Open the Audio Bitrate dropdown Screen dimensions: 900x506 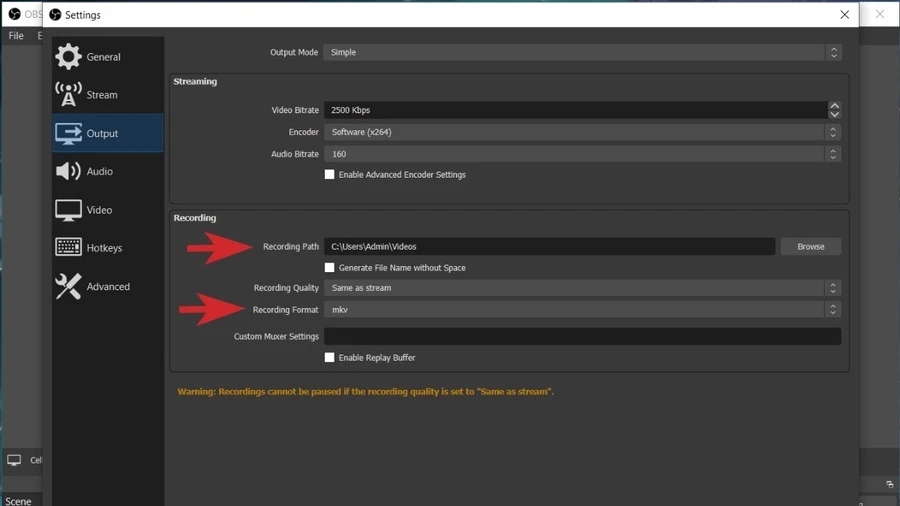[582, 154]
